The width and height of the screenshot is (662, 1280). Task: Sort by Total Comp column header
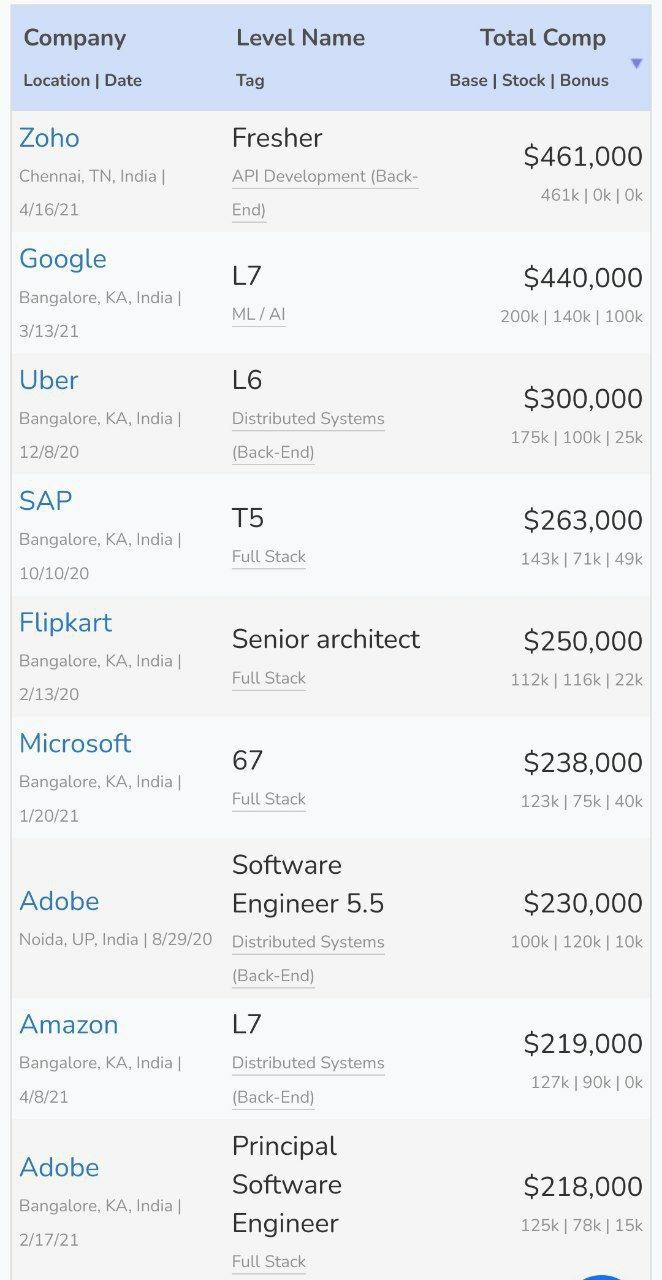[543, 38]
